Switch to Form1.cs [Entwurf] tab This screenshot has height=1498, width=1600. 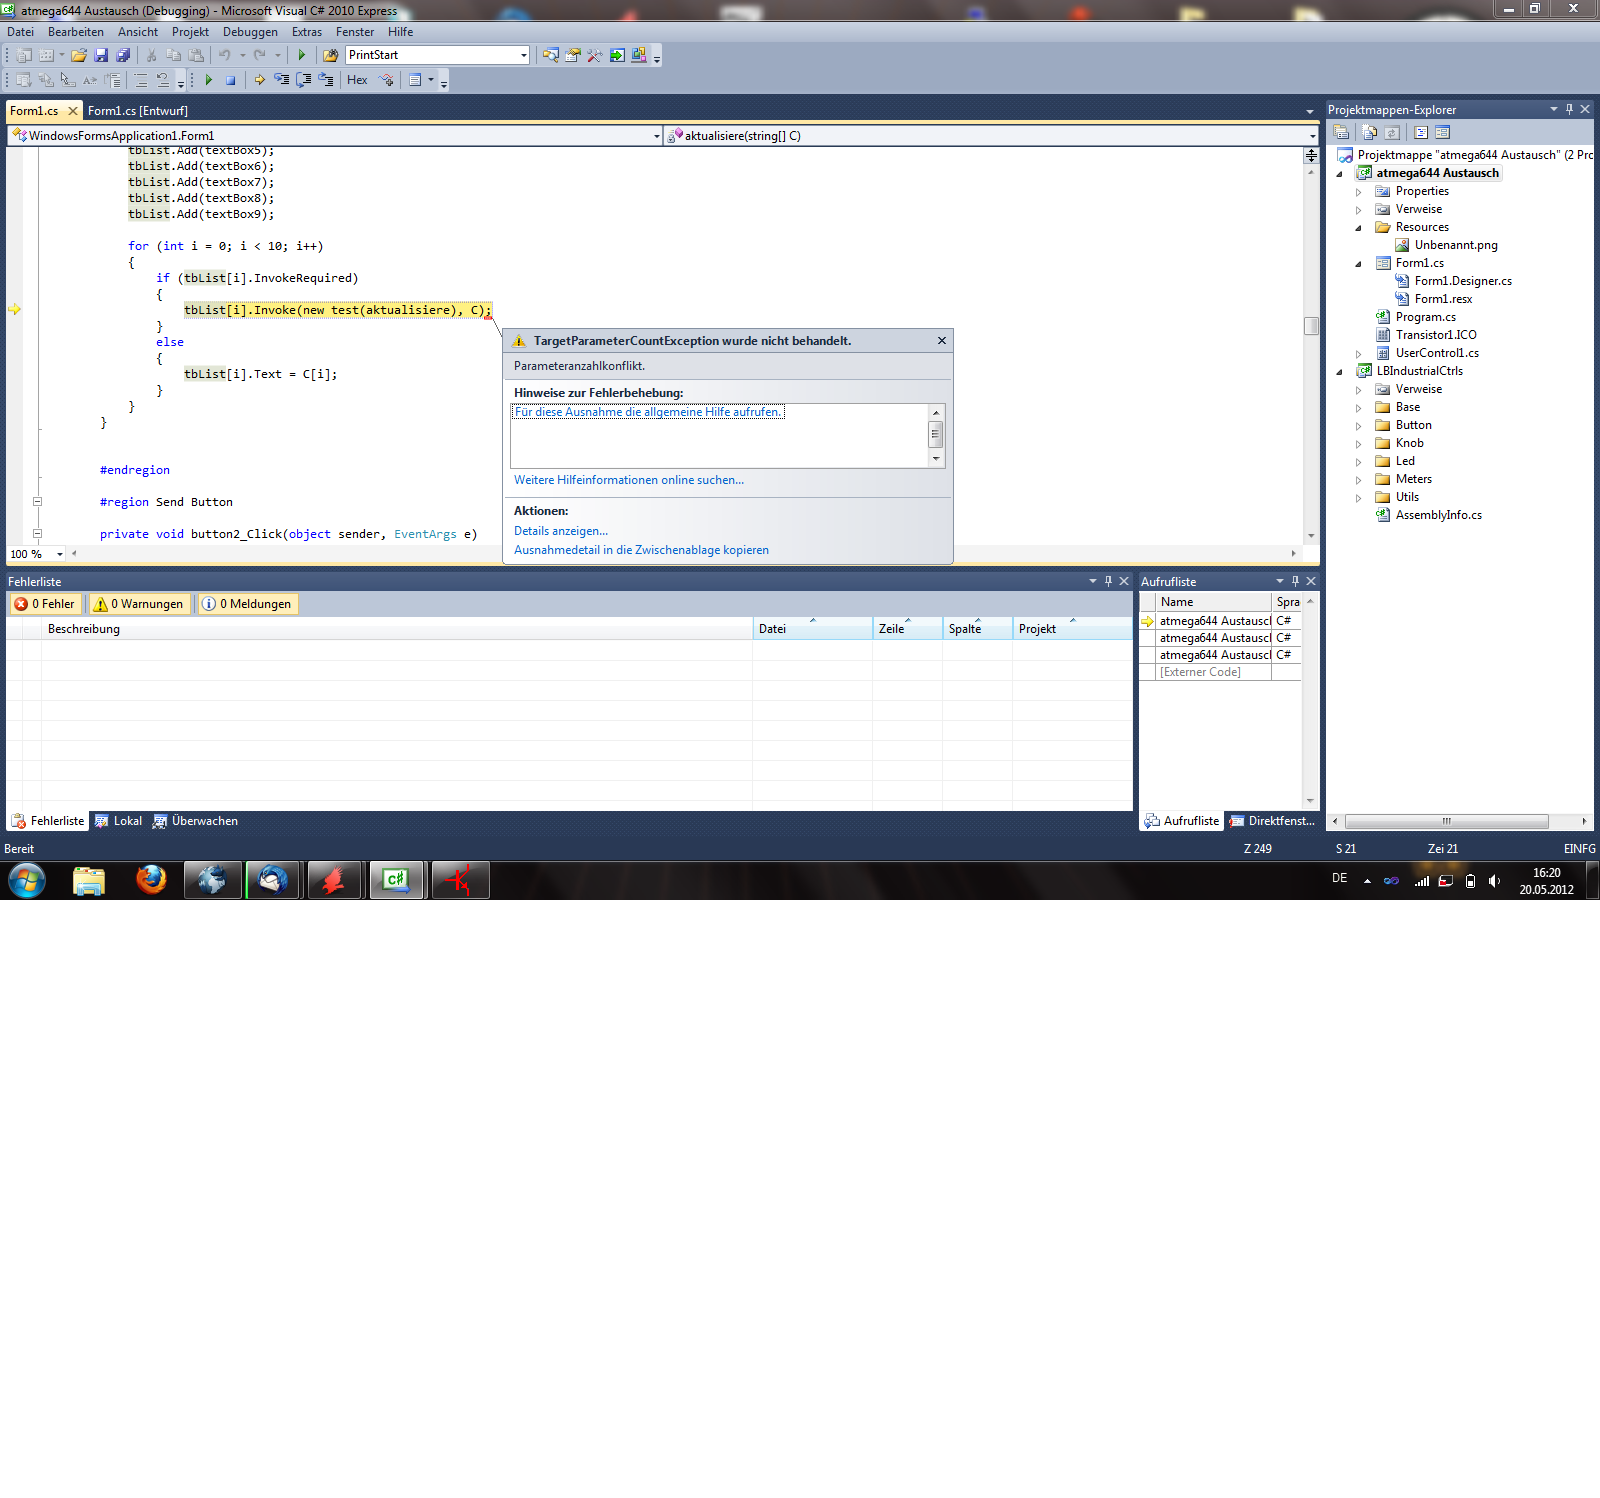[138, 111]
